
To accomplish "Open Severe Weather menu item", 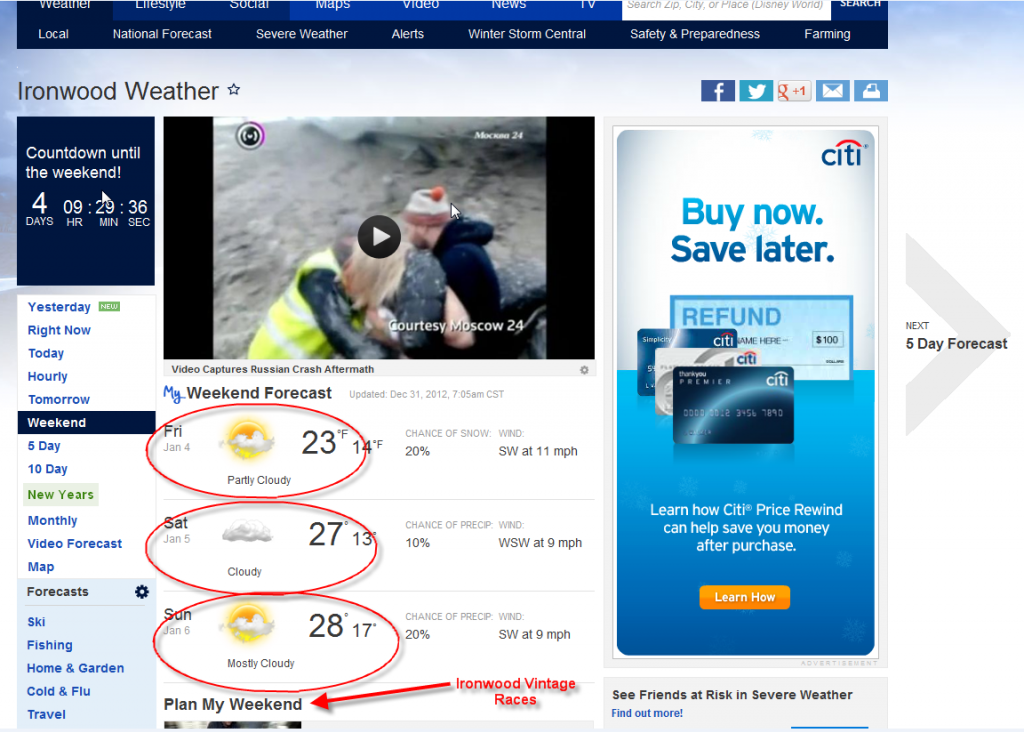I will (x=301, y=34).
